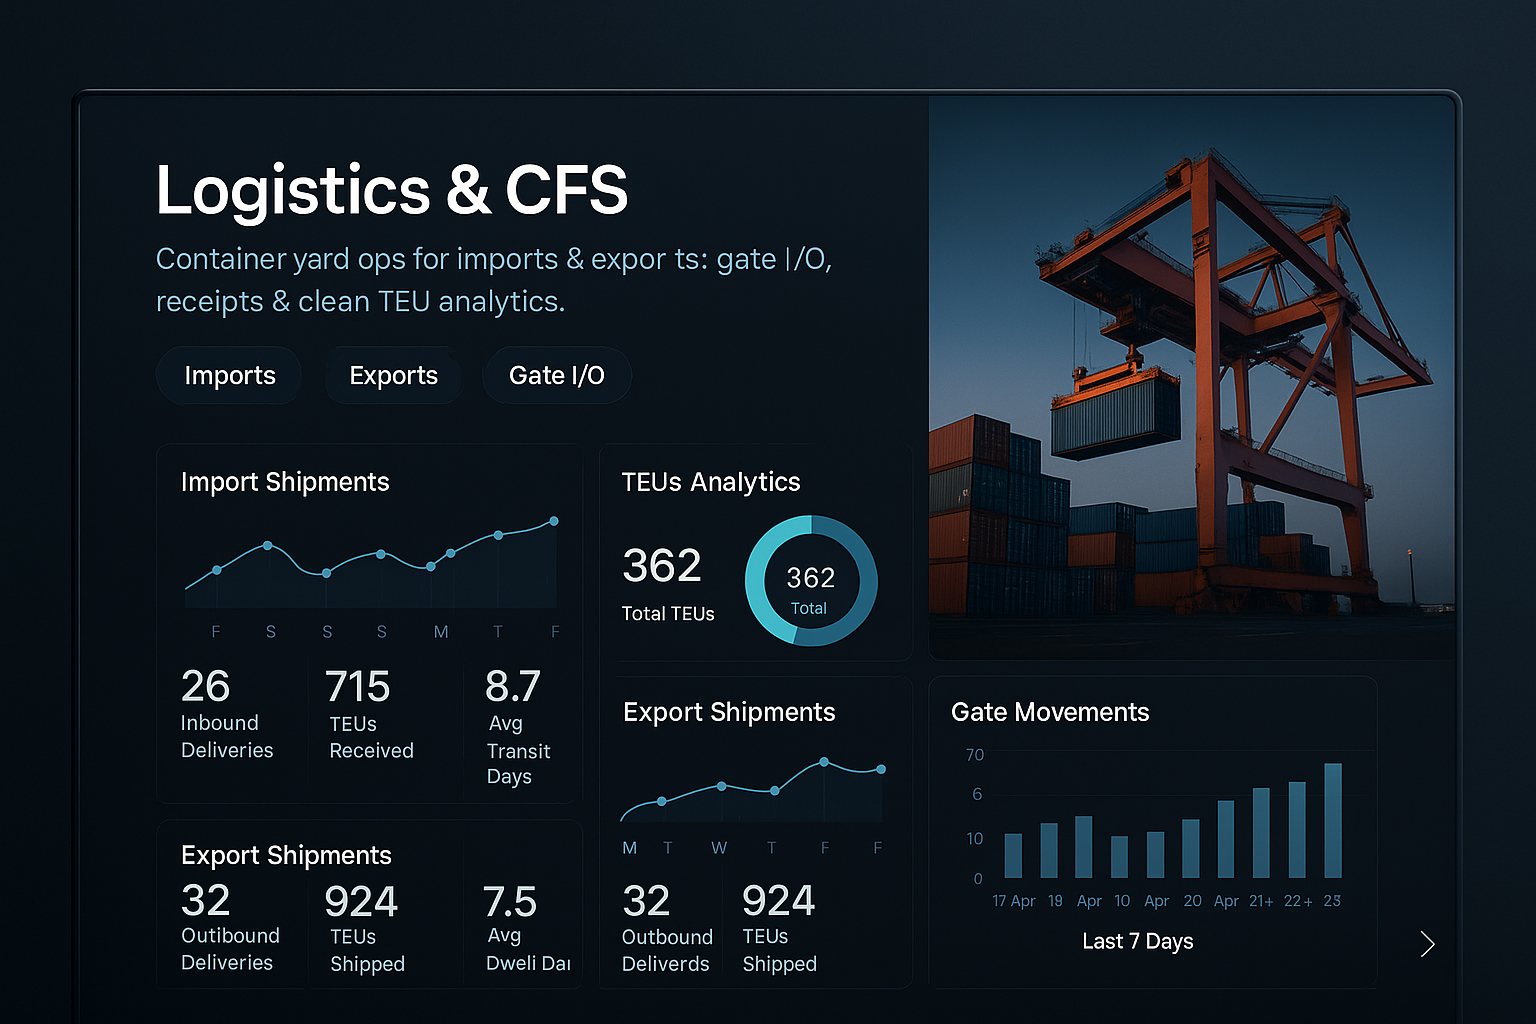This screenshot has height=1024, width=1536.
Task: Click the 362 Total donut chart
Action: point(811,581)
